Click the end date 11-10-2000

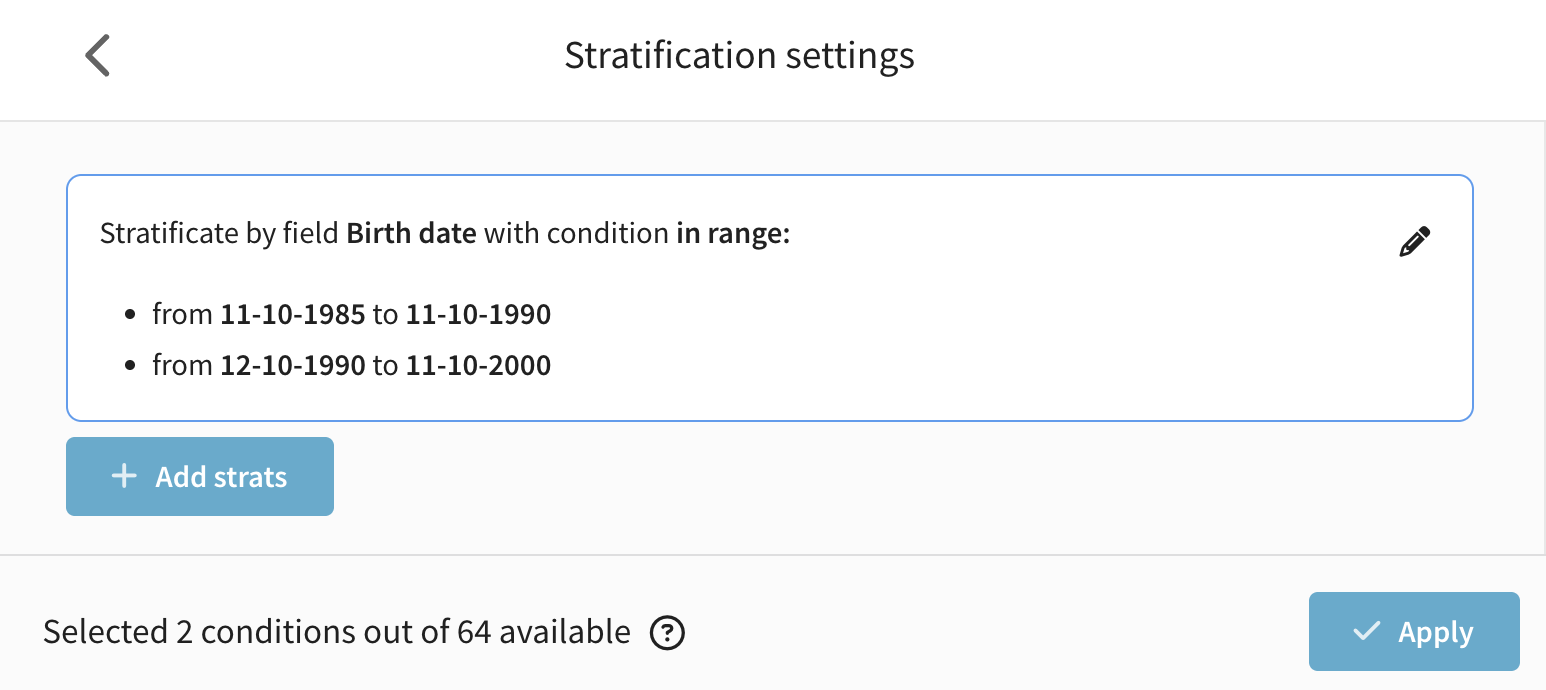(x=478, y=365)
